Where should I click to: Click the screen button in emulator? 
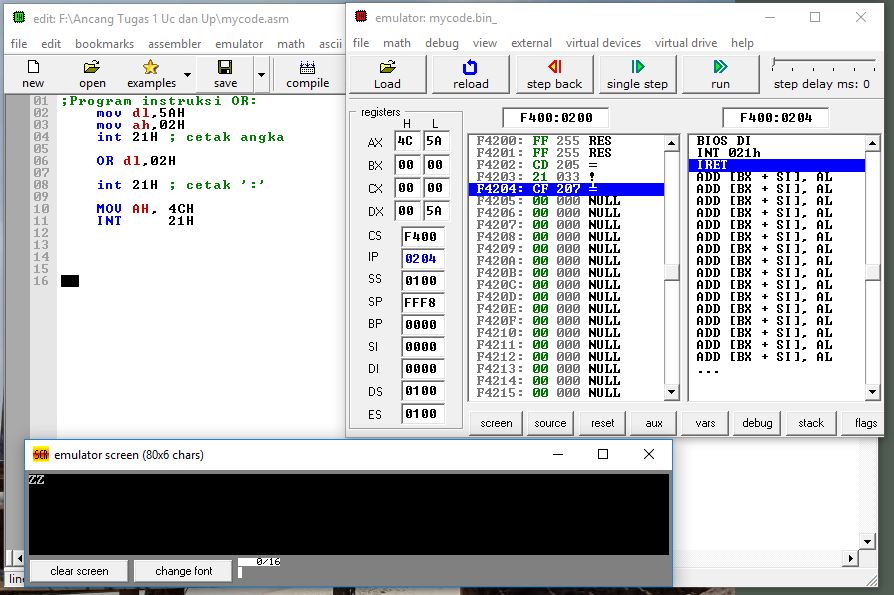[496, 423]
